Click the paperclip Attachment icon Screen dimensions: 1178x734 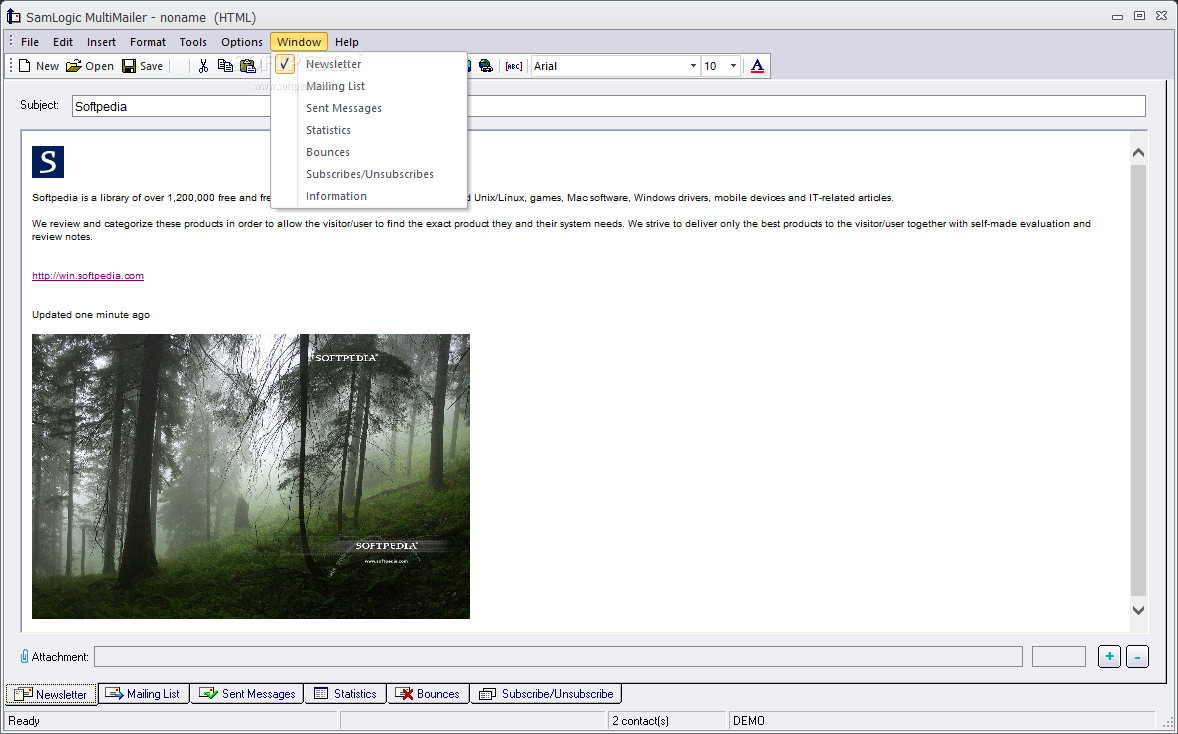(x=25, y=657)
